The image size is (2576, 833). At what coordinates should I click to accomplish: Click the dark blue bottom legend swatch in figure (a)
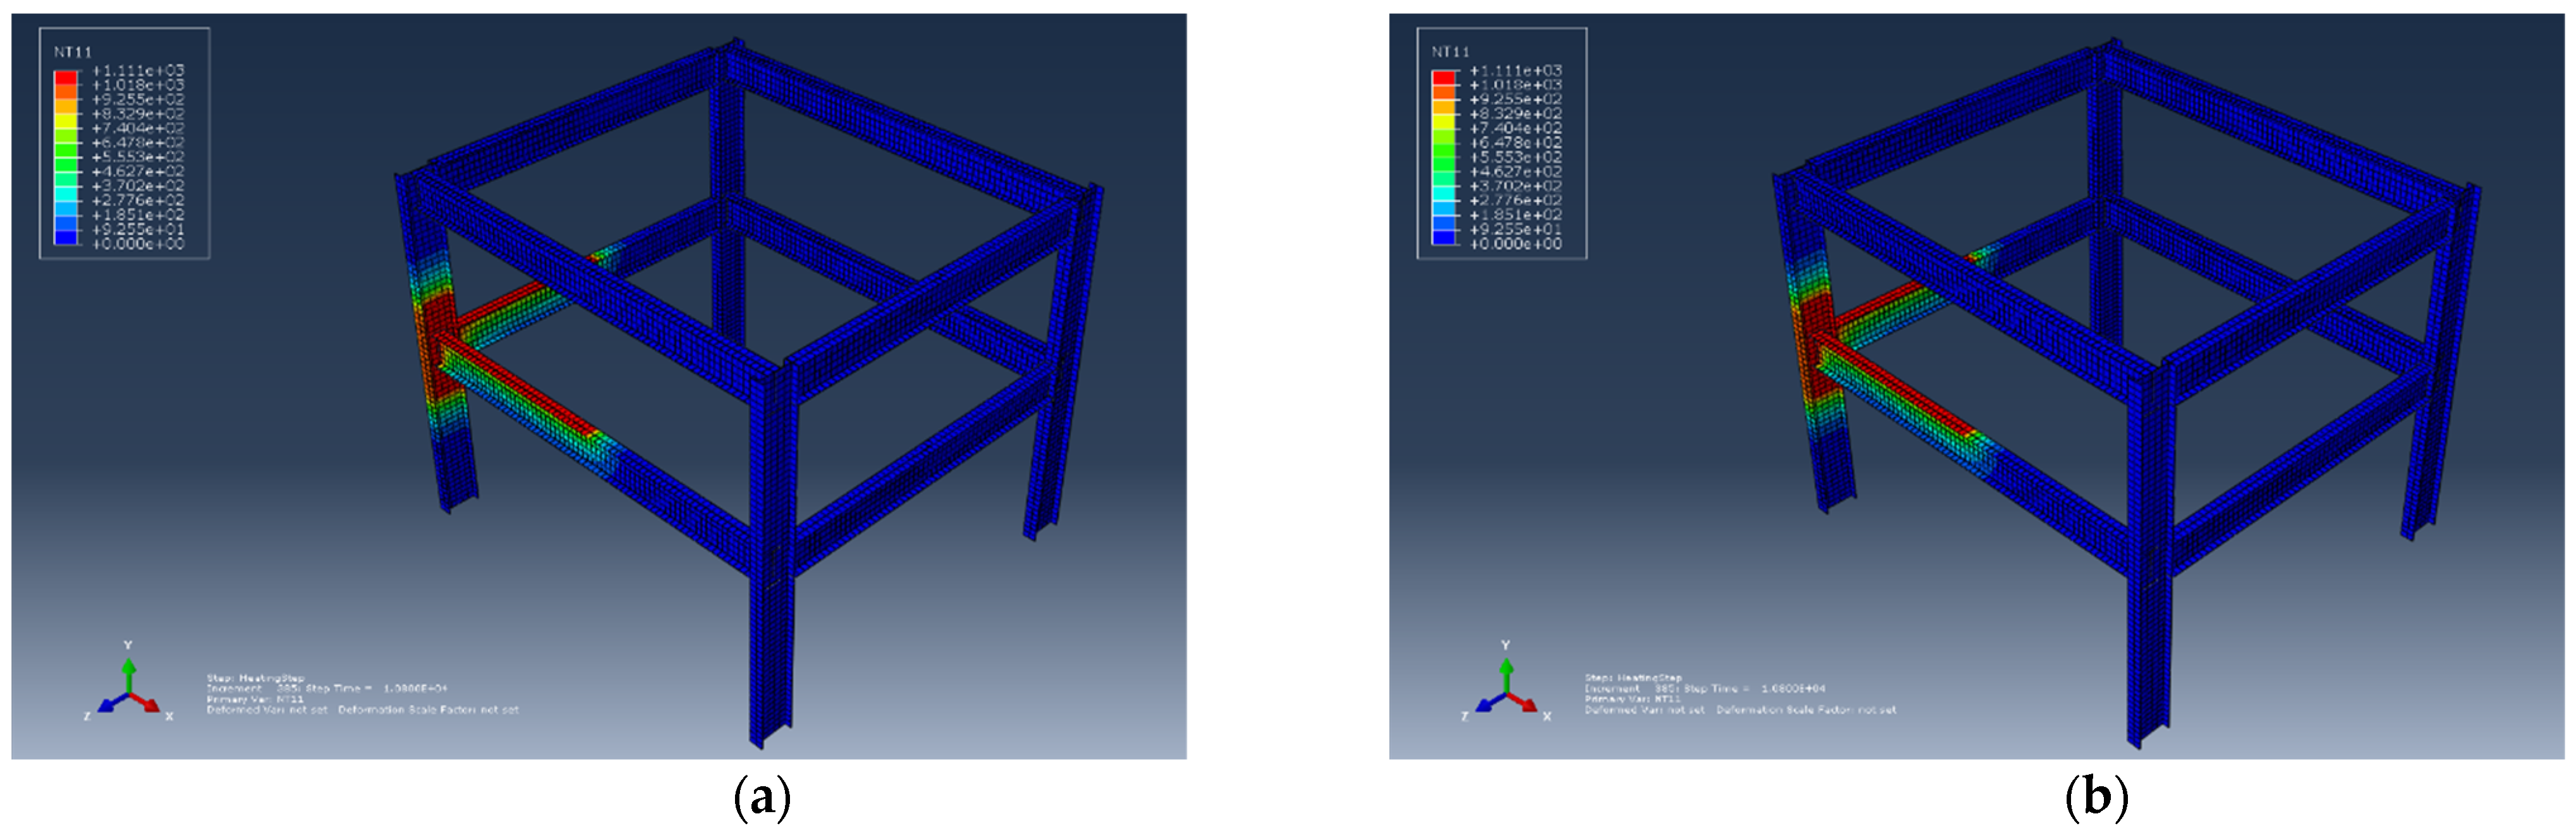65,237
